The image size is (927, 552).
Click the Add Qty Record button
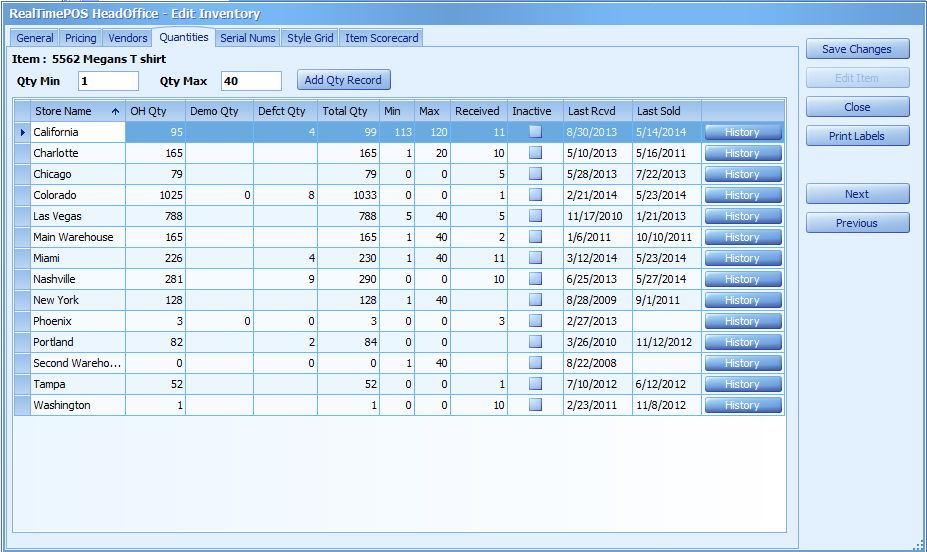click(x=343, y=80)
